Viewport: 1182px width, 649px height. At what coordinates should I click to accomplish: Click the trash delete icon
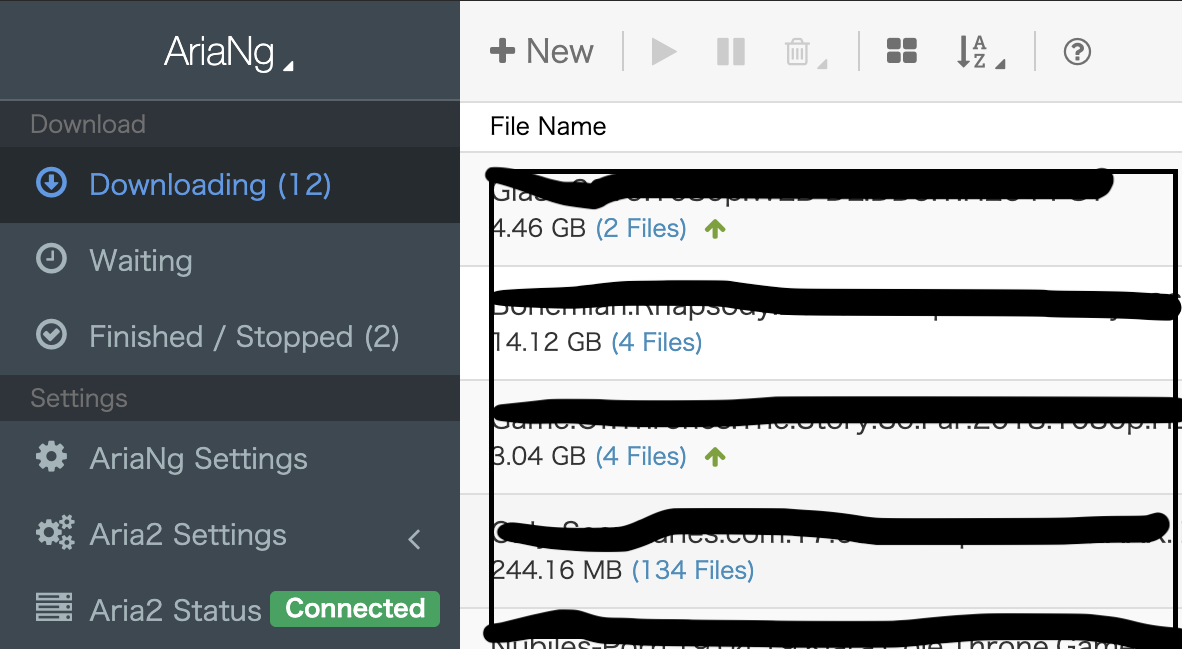798,52
